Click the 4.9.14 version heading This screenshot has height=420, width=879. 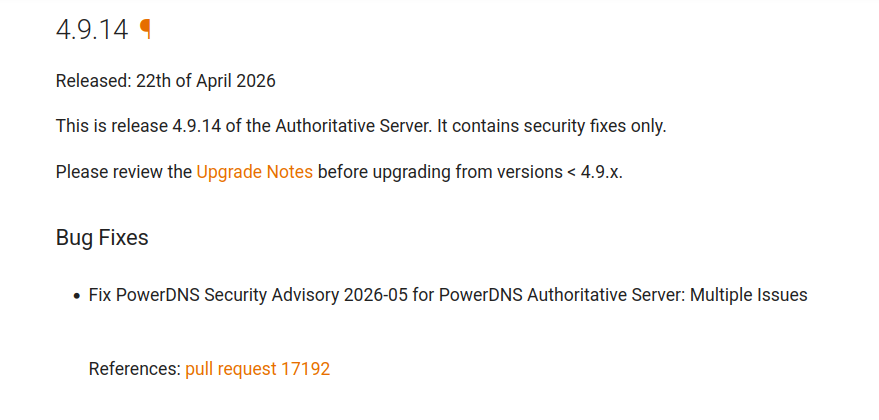click(92, 30)
